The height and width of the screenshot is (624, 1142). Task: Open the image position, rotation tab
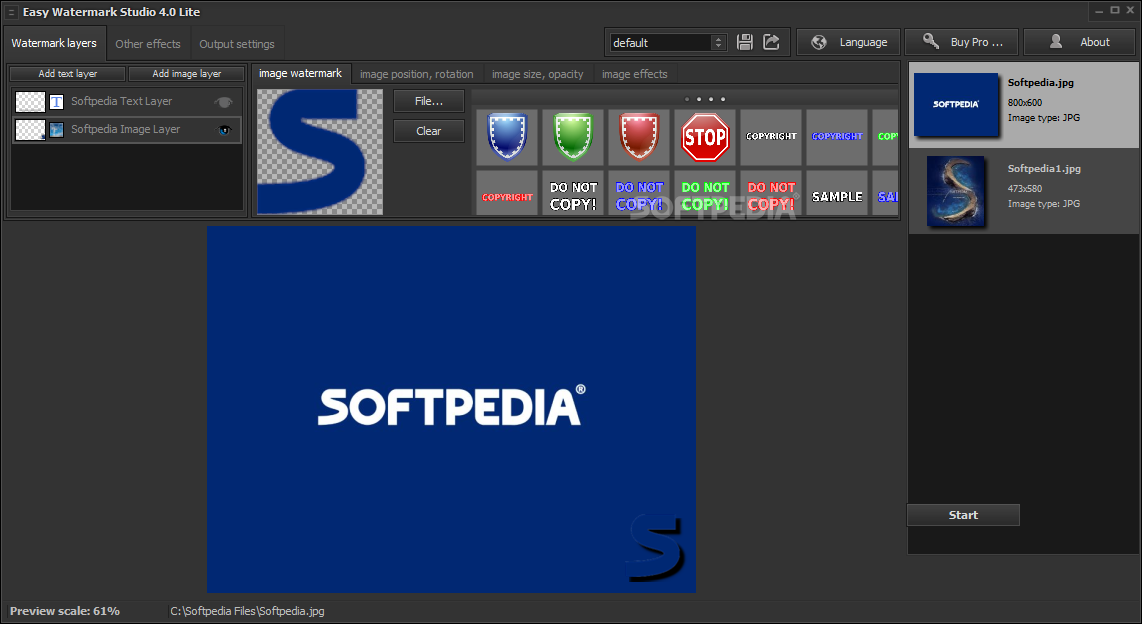click(x=417, y=74)
